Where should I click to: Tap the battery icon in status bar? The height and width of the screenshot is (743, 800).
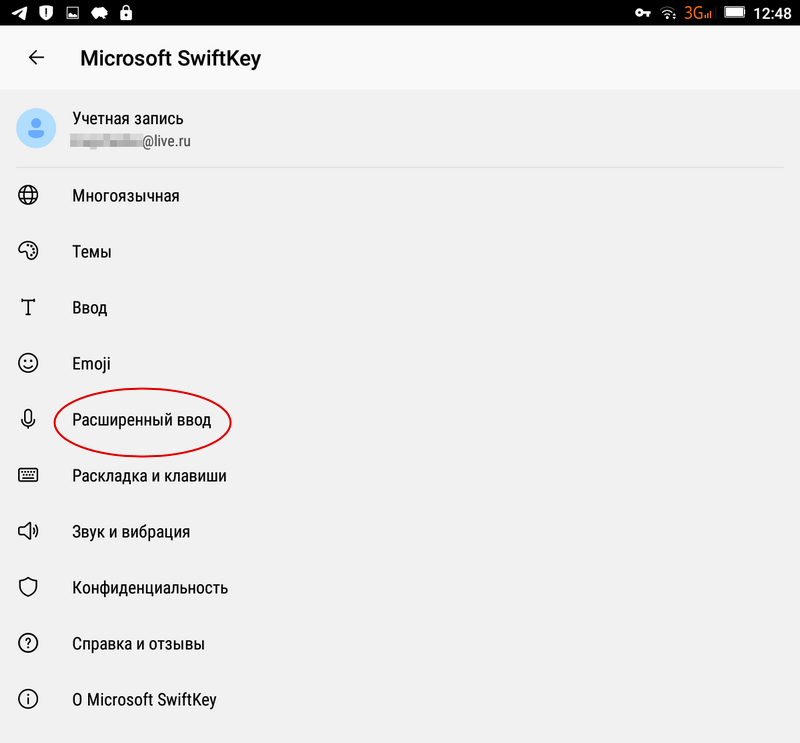point(735,12)
